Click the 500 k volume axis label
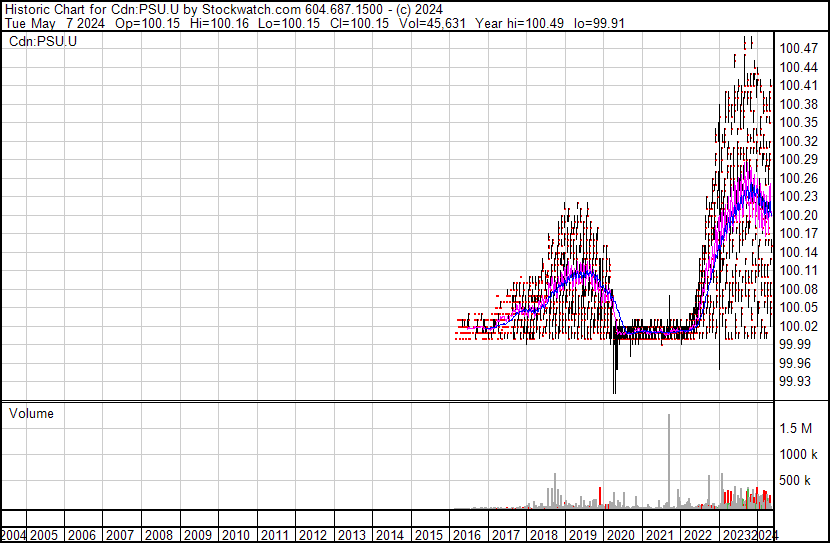830x543 pixels. click(x=795, y=481)
